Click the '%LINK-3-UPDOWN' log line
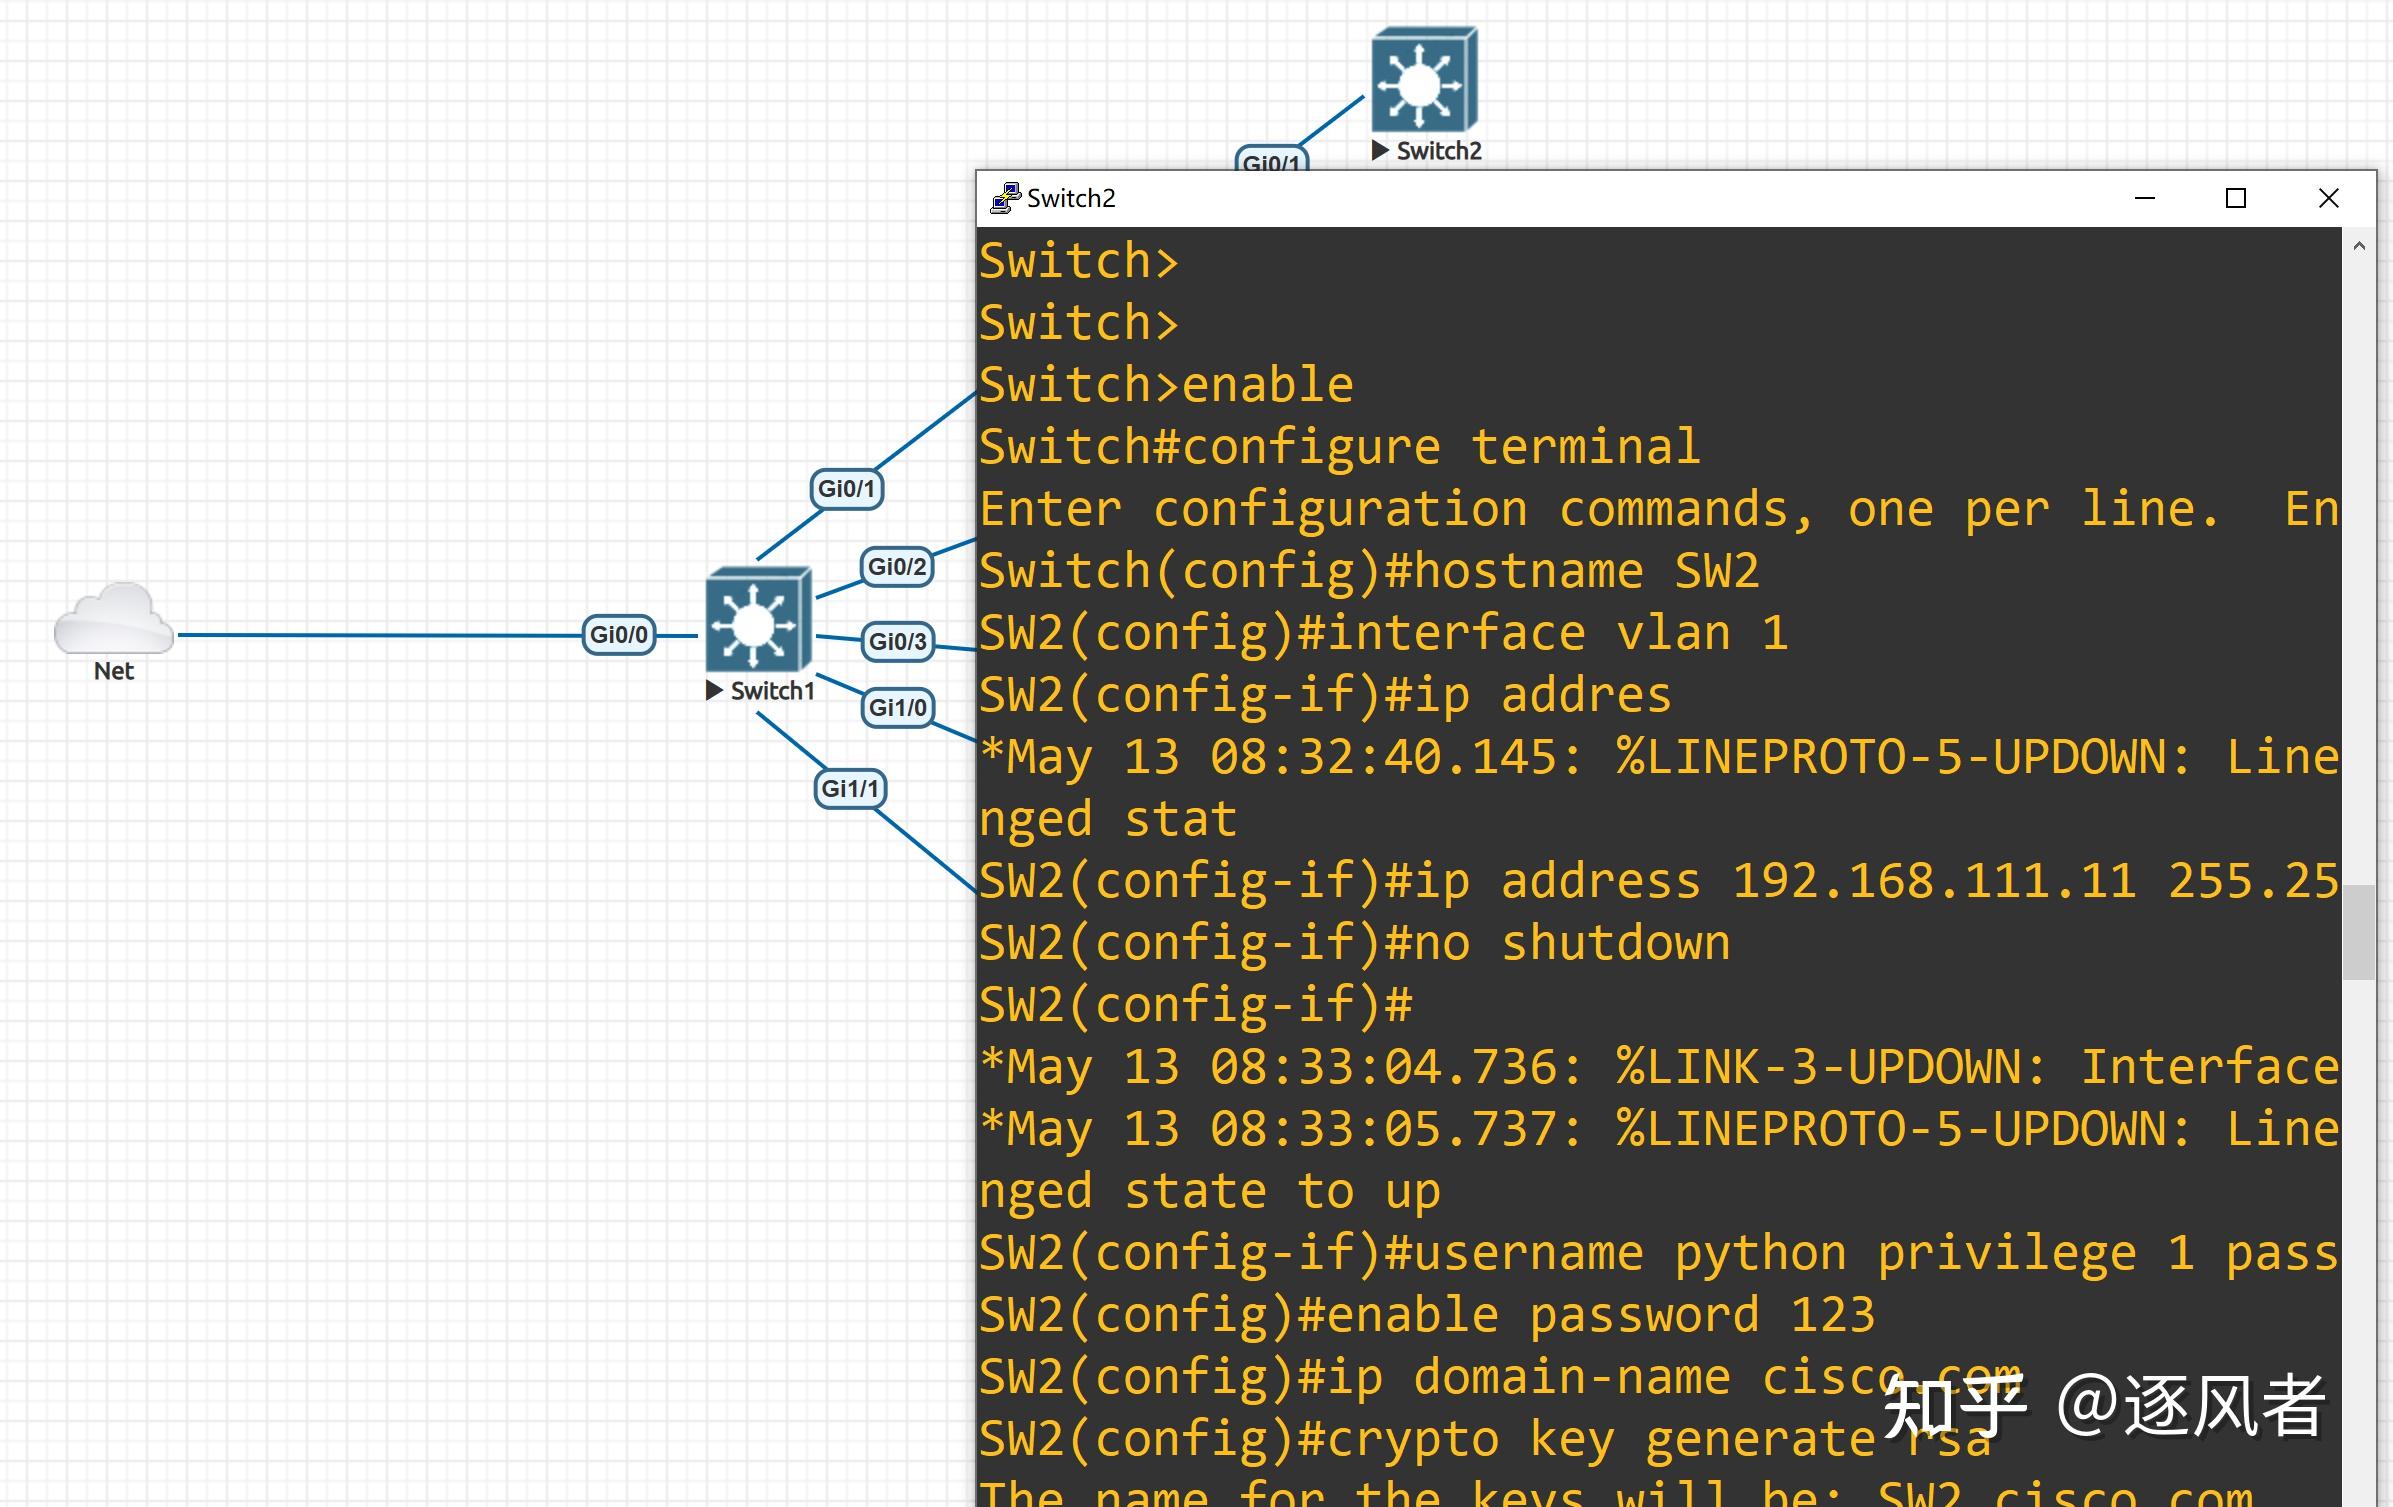This screenshot has width=2393, height=1507. [1659, 1067]
